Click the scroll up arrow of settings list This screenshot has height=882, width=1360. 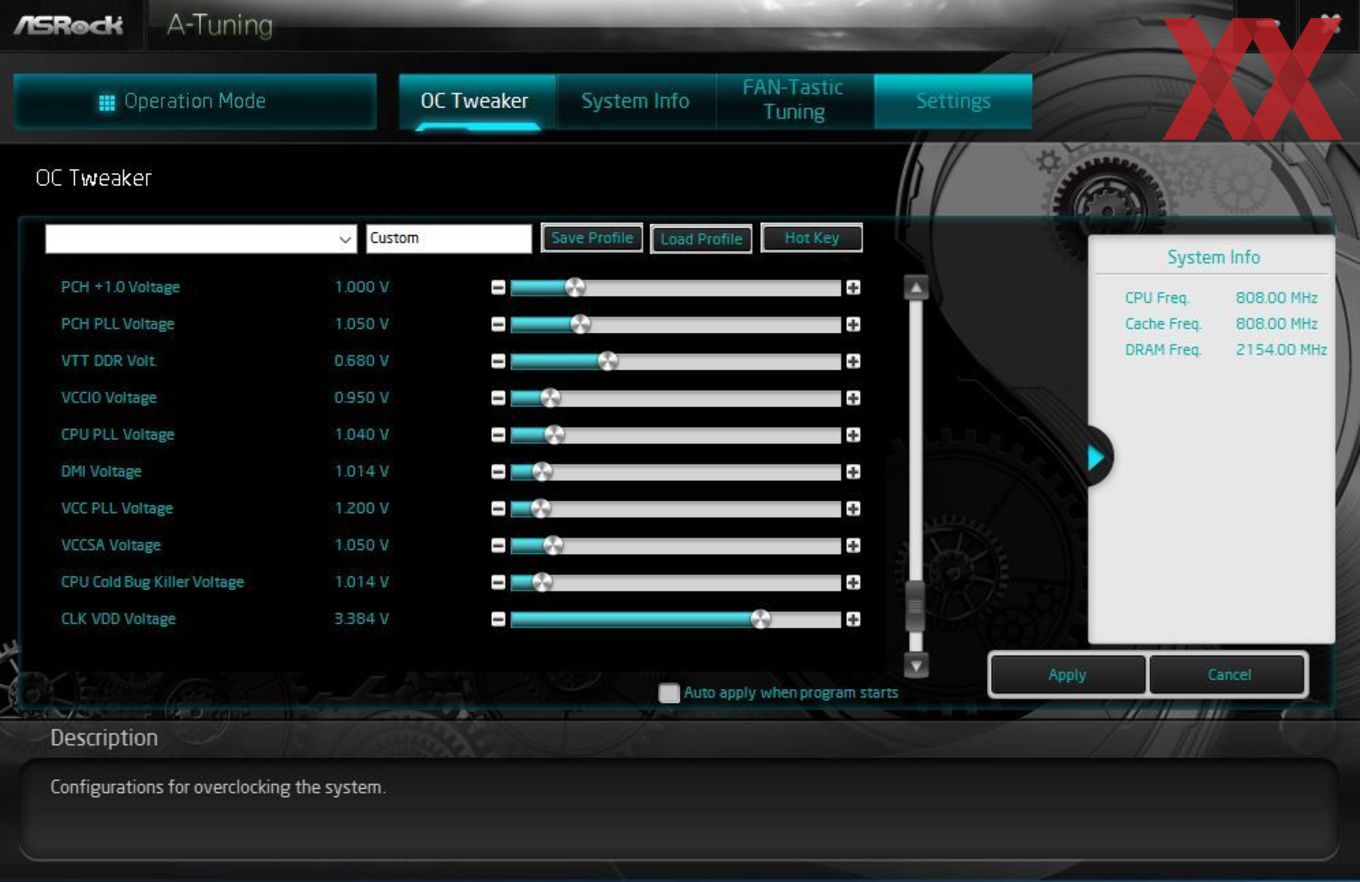coord(916,288)
